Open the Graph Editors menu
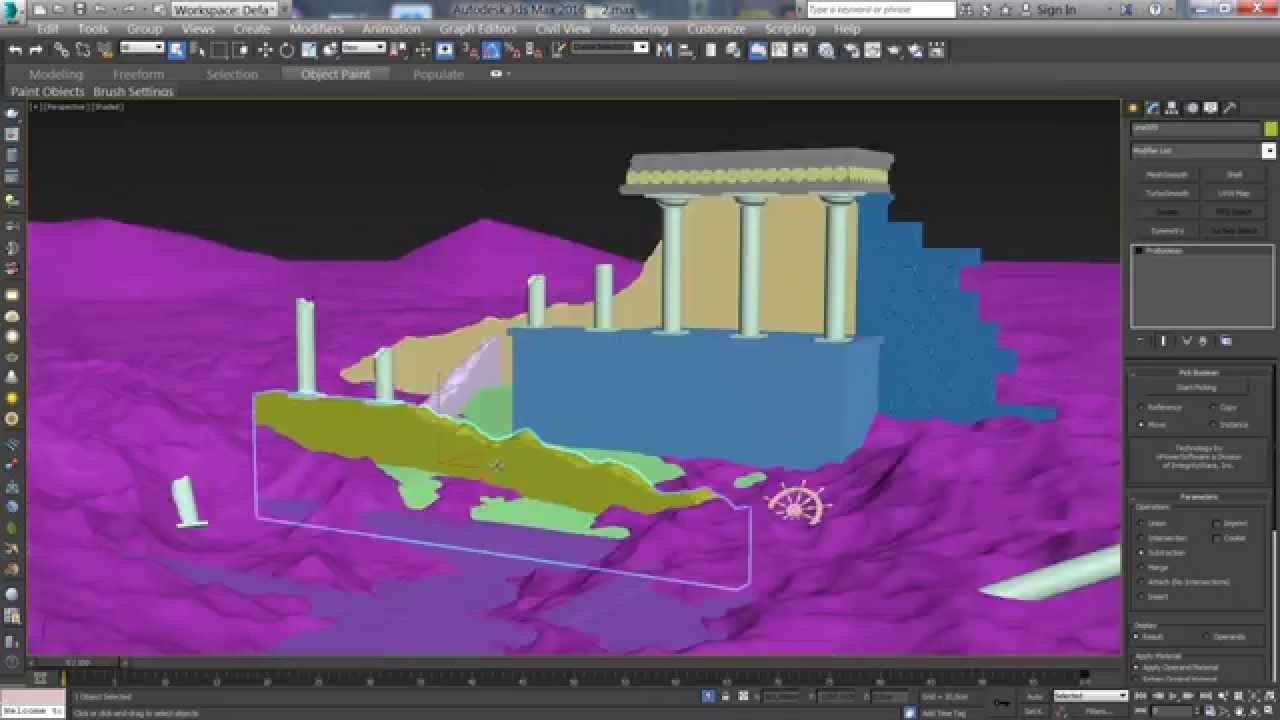The height and width of the screenshot is (720, 1280). click(478, 29)
